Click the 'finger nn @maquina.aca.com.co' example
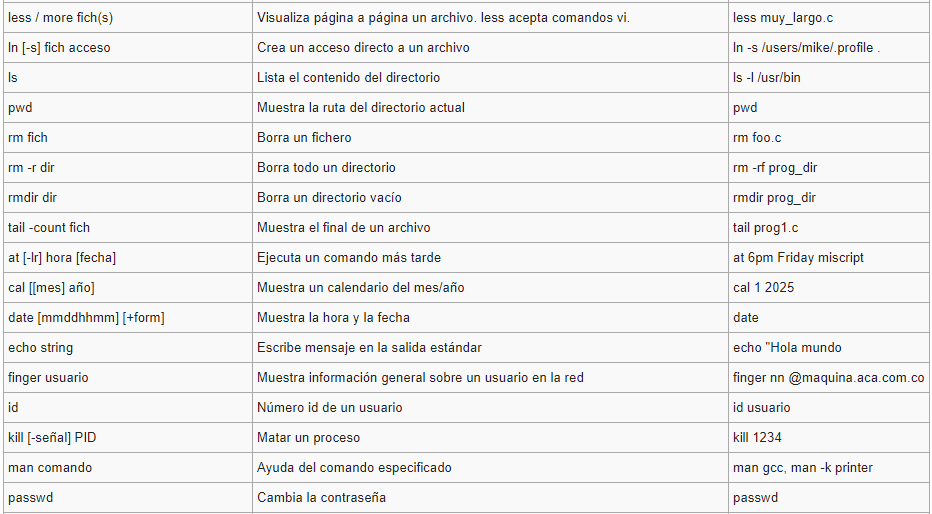The width and height of the screenshot is (932, 514). tap(828, 378)
